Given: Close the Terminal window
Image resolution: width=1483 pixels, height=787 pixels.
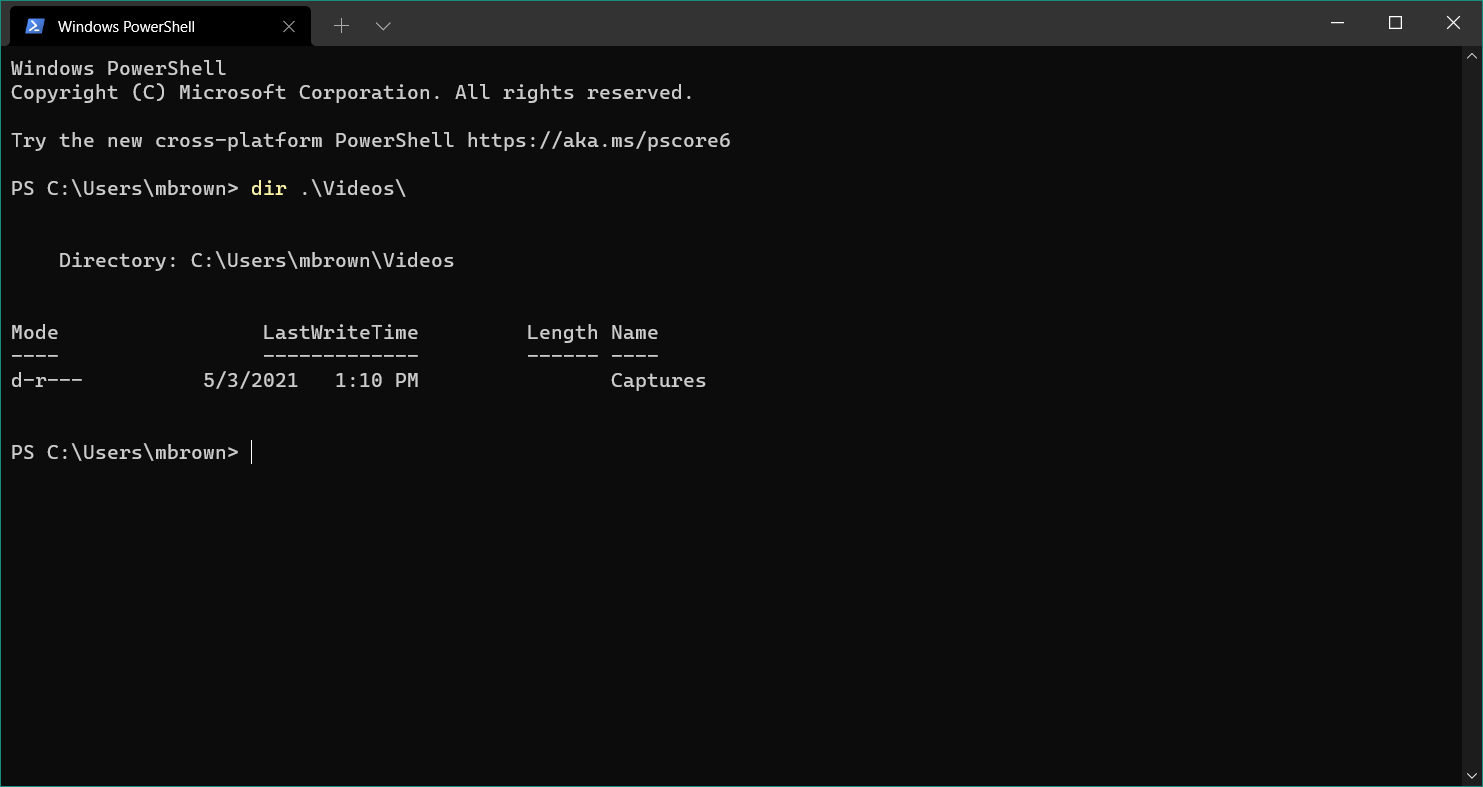Looking at the screenshot, I should pos(1453,23).
